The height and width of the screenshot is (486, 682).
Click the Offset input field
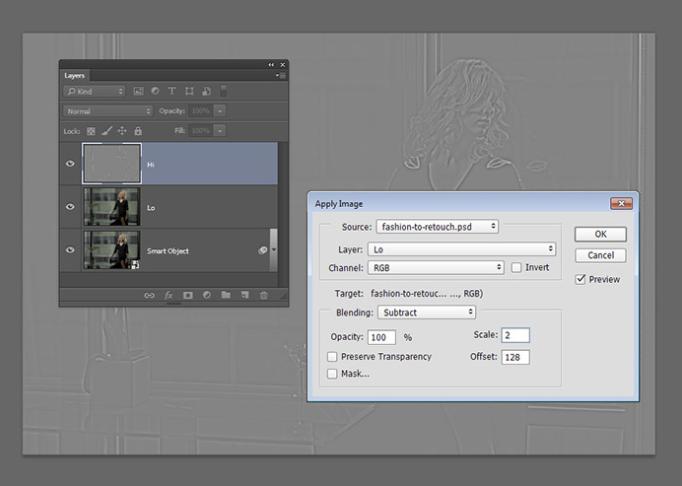pos(515,357)
